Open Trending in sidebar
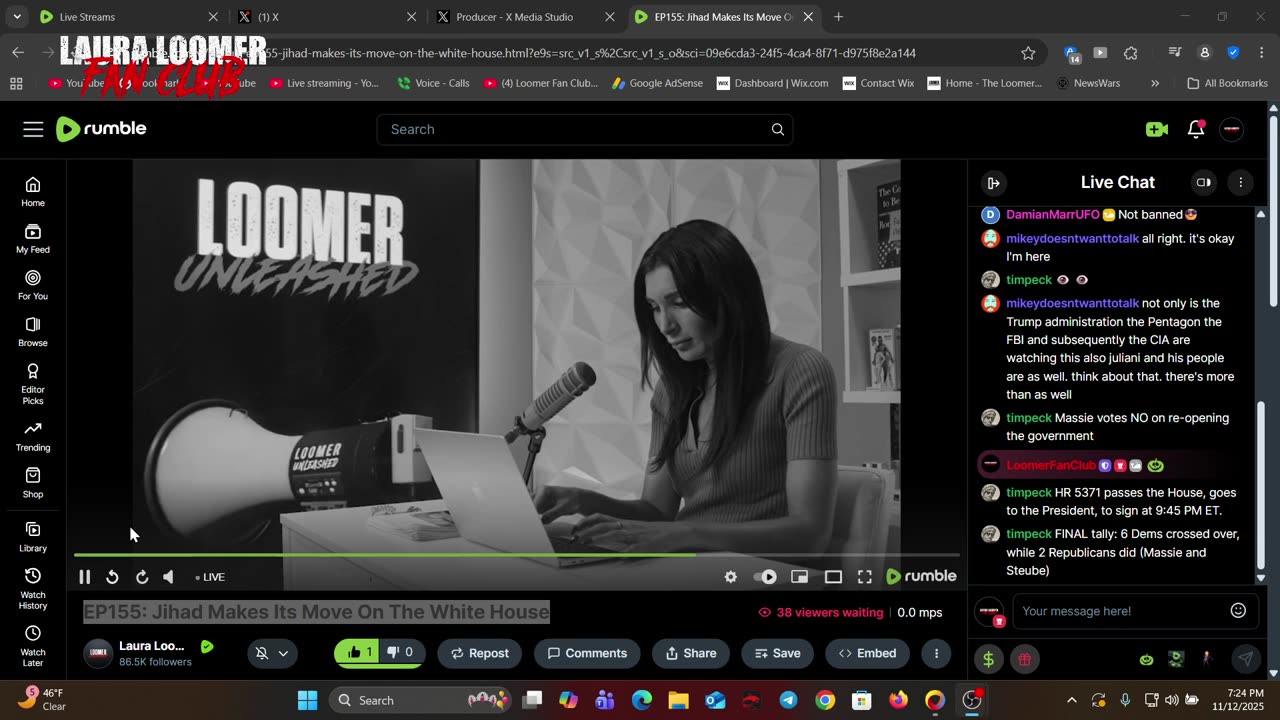 pos(33,436)
